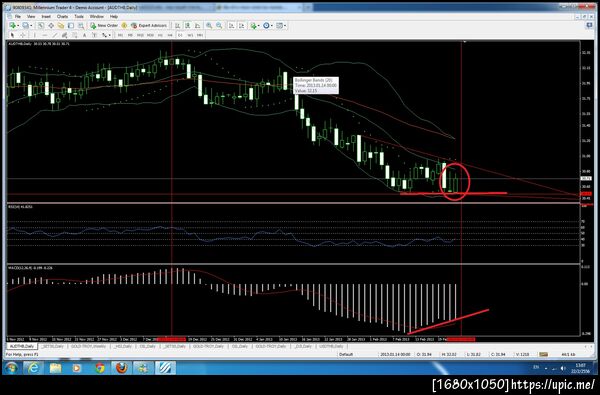Switch chart to candlesticks

(188, 25)
